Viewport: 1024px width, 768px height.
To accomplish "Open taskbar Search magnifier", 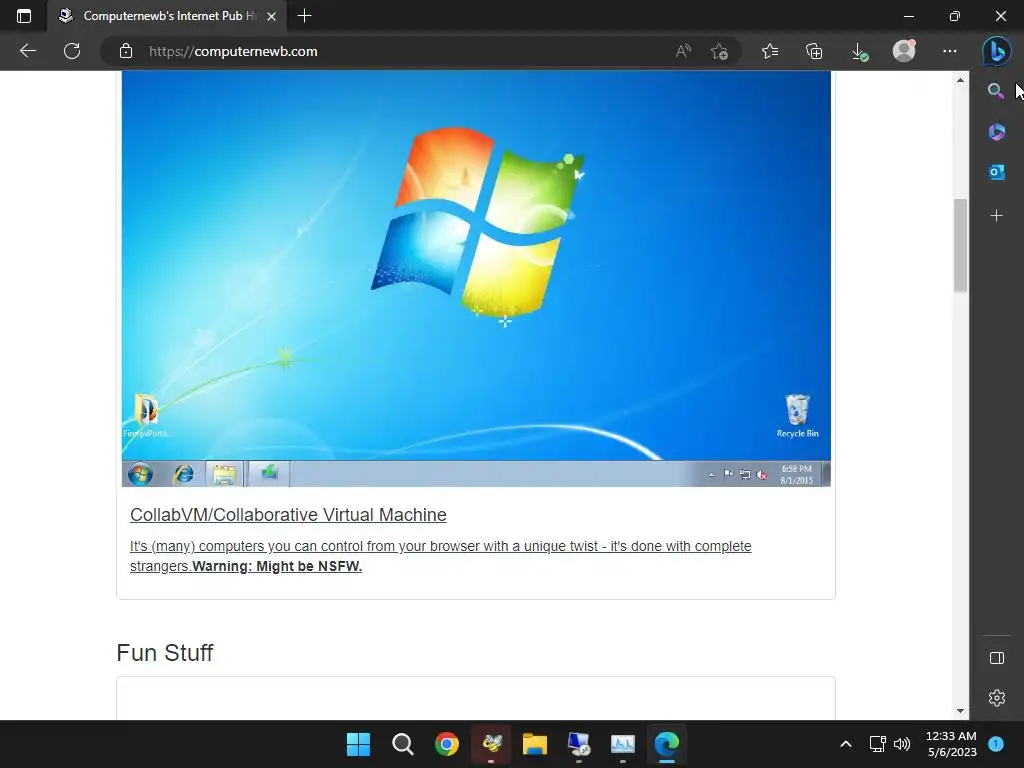I will pos(402,744).
